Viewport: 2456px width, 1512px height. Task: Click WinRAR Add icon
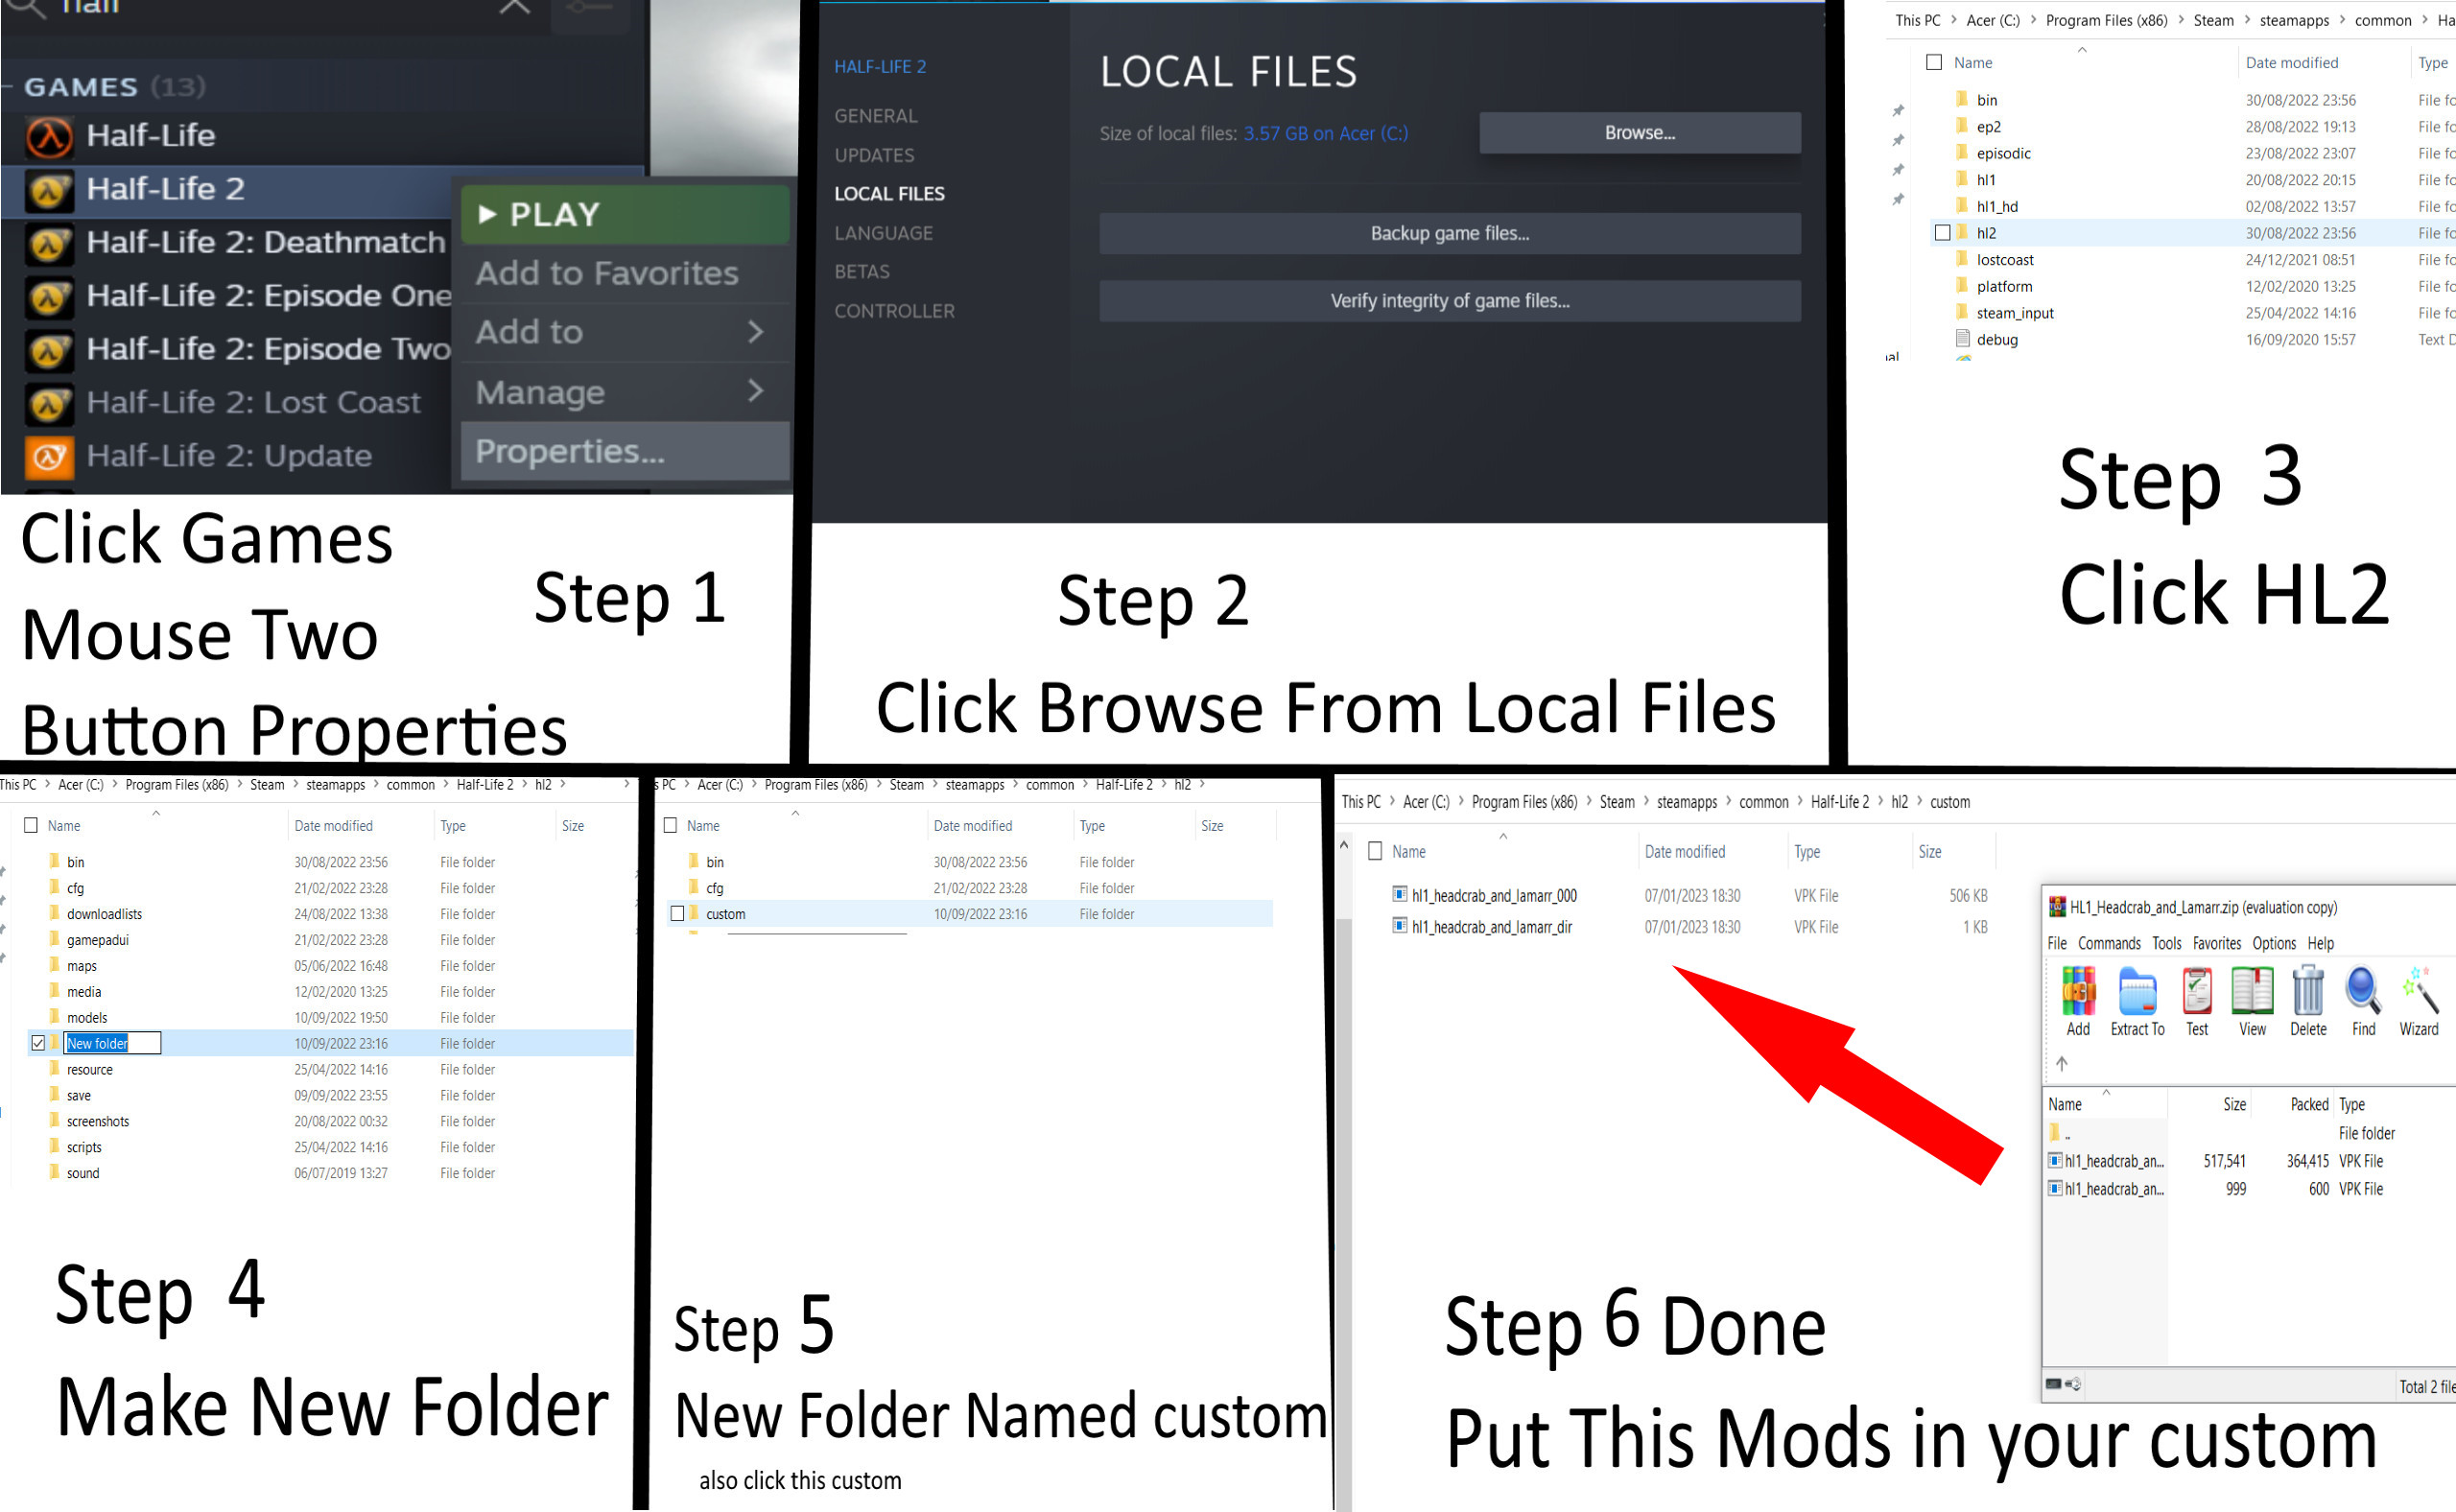(2078, 992)
